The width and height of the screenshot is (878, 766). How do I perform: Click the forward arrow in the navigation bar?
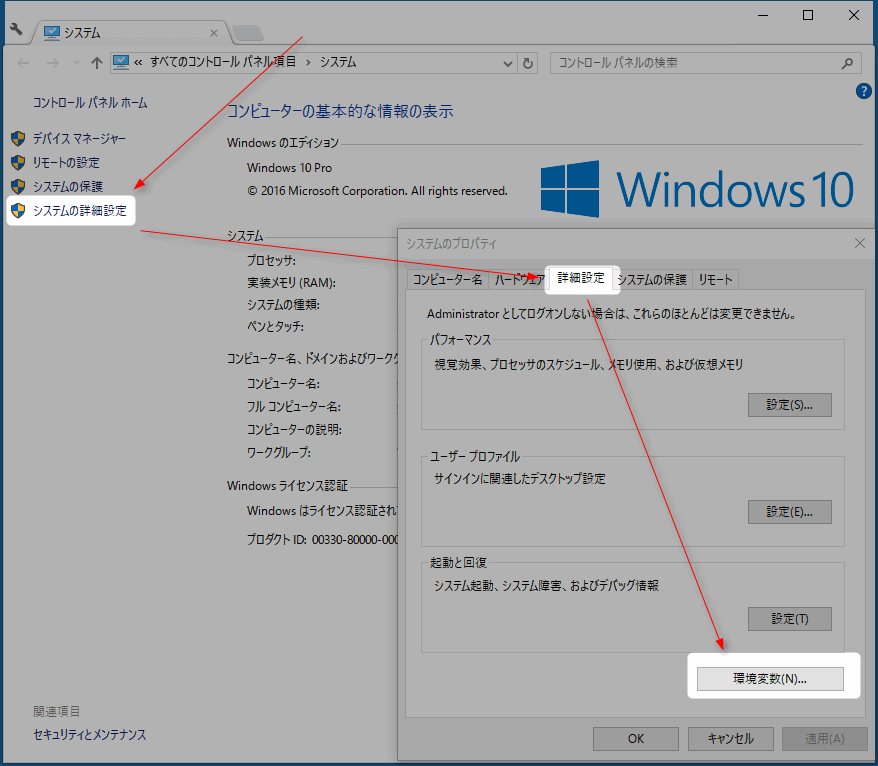[52, 63]
